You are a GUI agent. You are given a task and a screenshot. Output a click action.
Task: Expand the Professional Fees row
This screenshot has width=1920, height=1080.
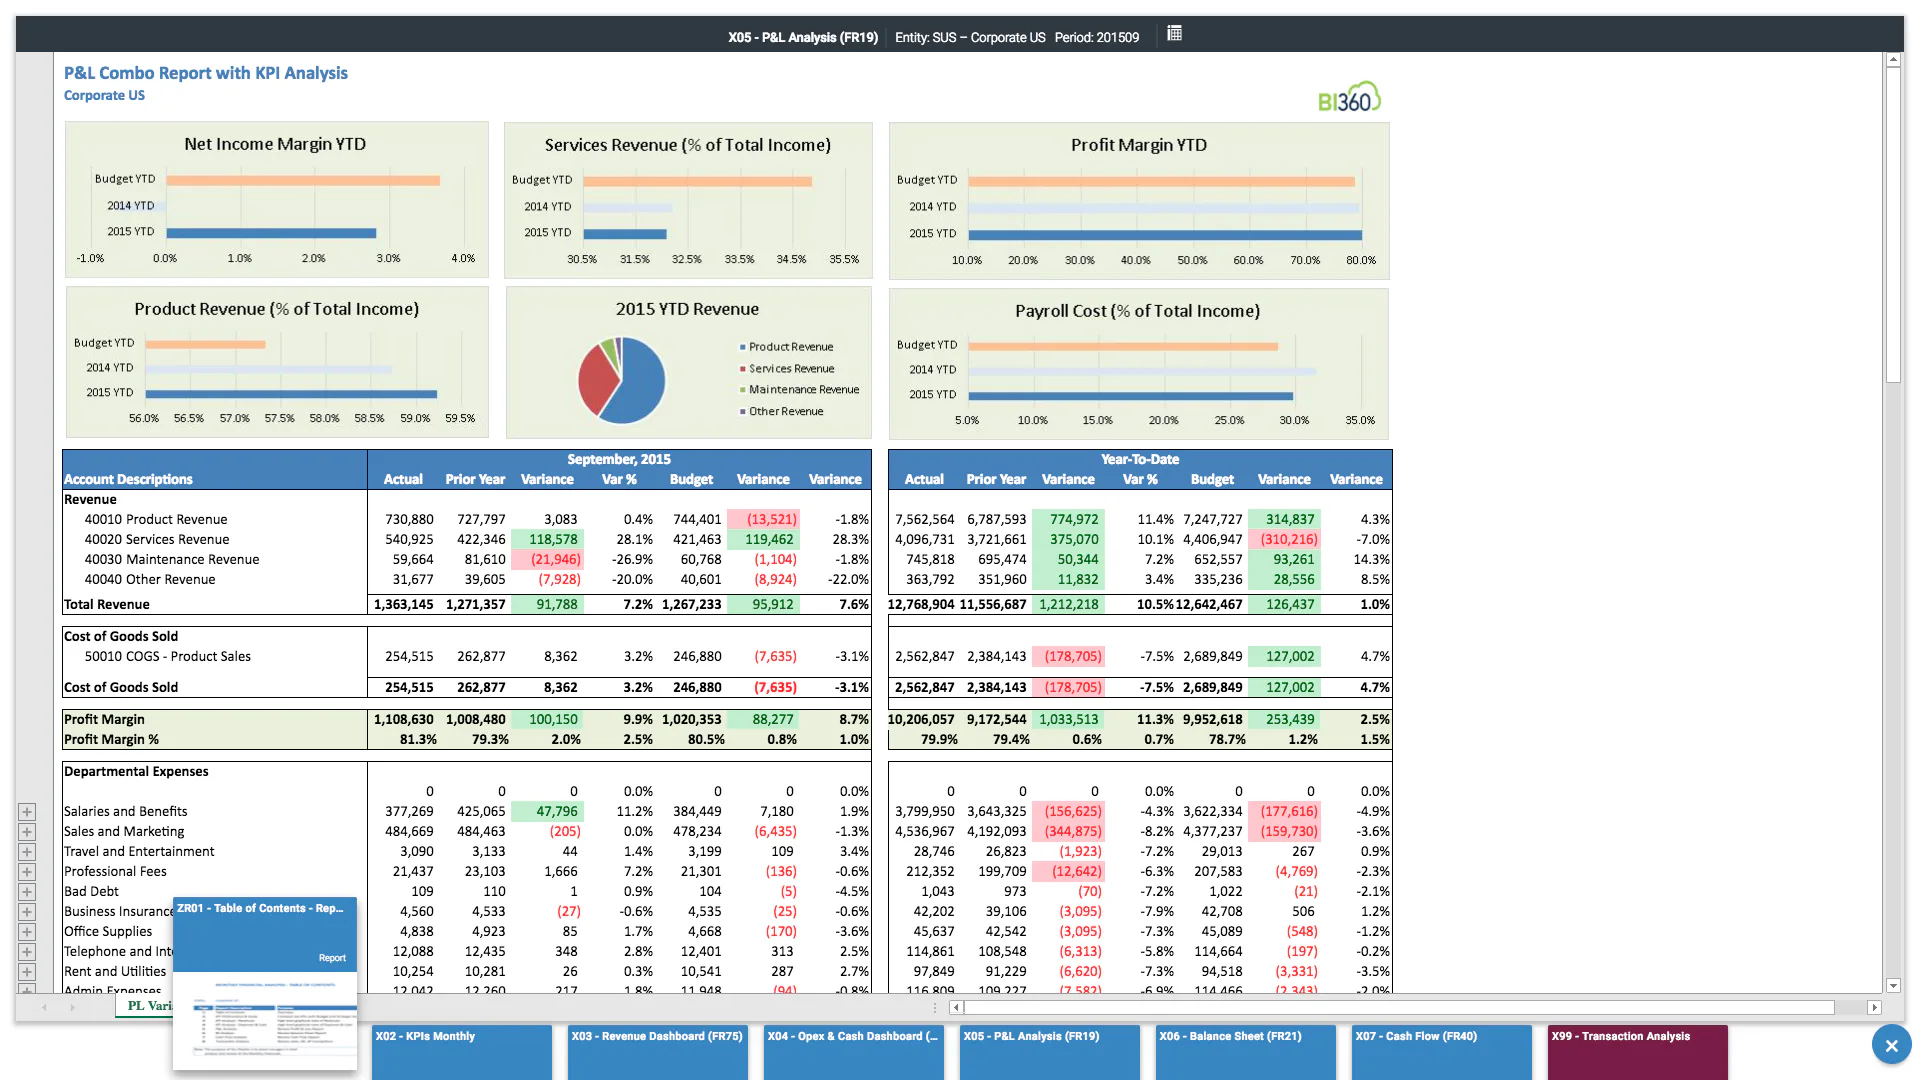pyautogui.click(x=26, y=871)
